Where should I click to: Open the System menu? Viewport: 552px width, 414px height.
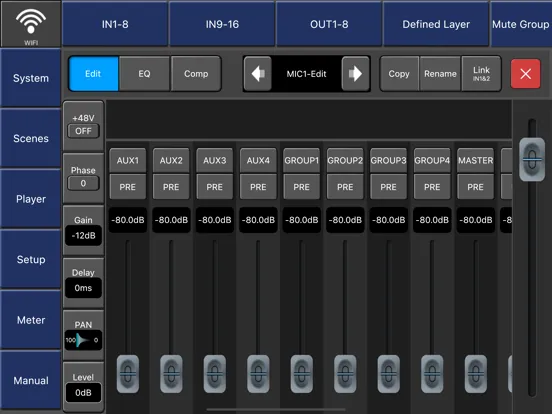coord(31,78)
